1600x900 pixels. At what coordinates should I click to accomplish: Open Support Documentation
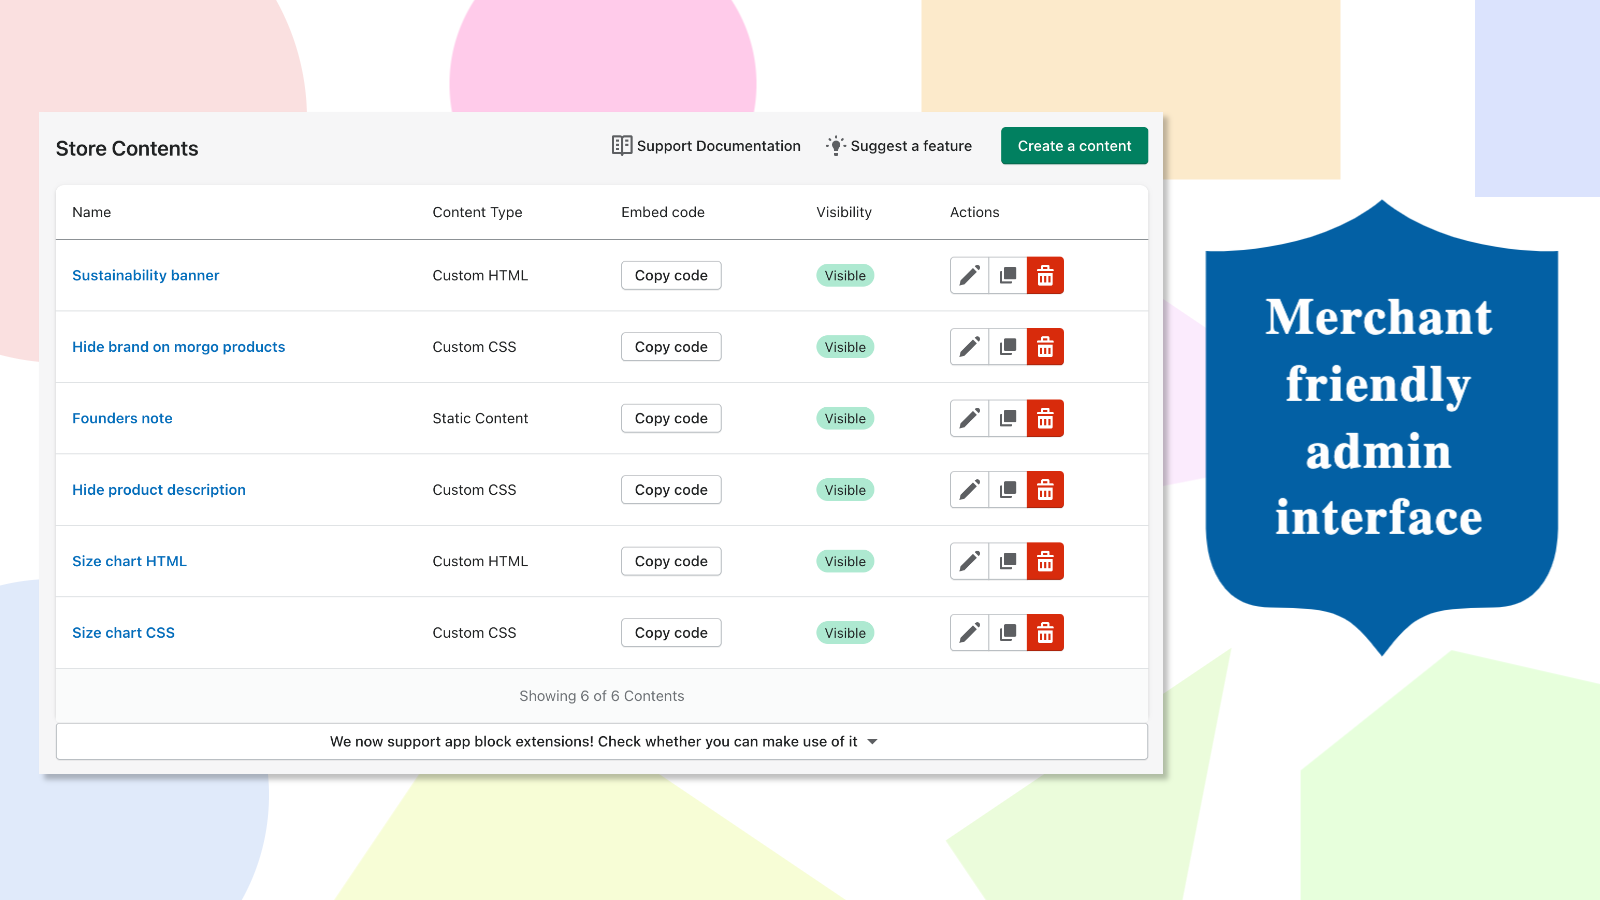point(706,145)
